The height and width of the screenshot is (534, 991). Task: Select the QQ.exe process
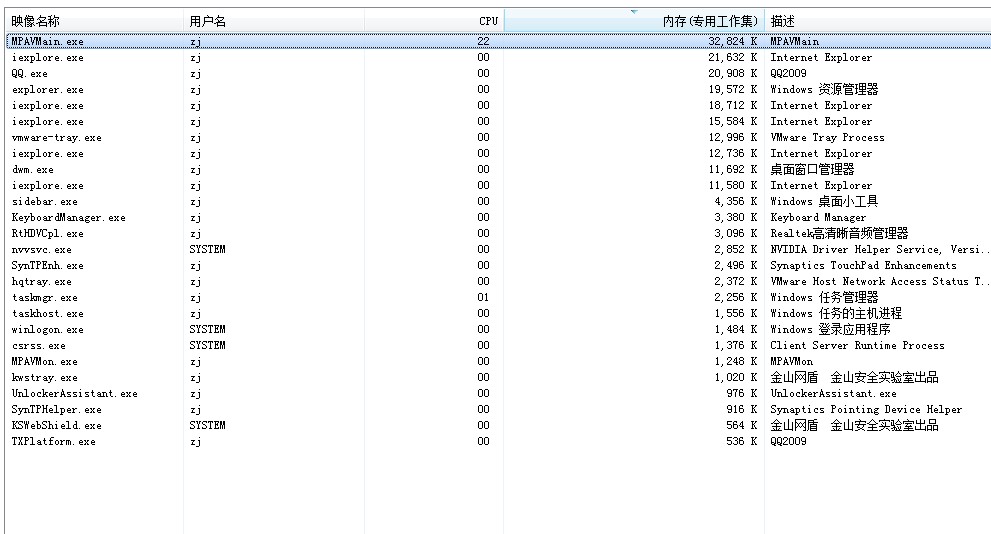pyautogui.click(x=30, y=74)
